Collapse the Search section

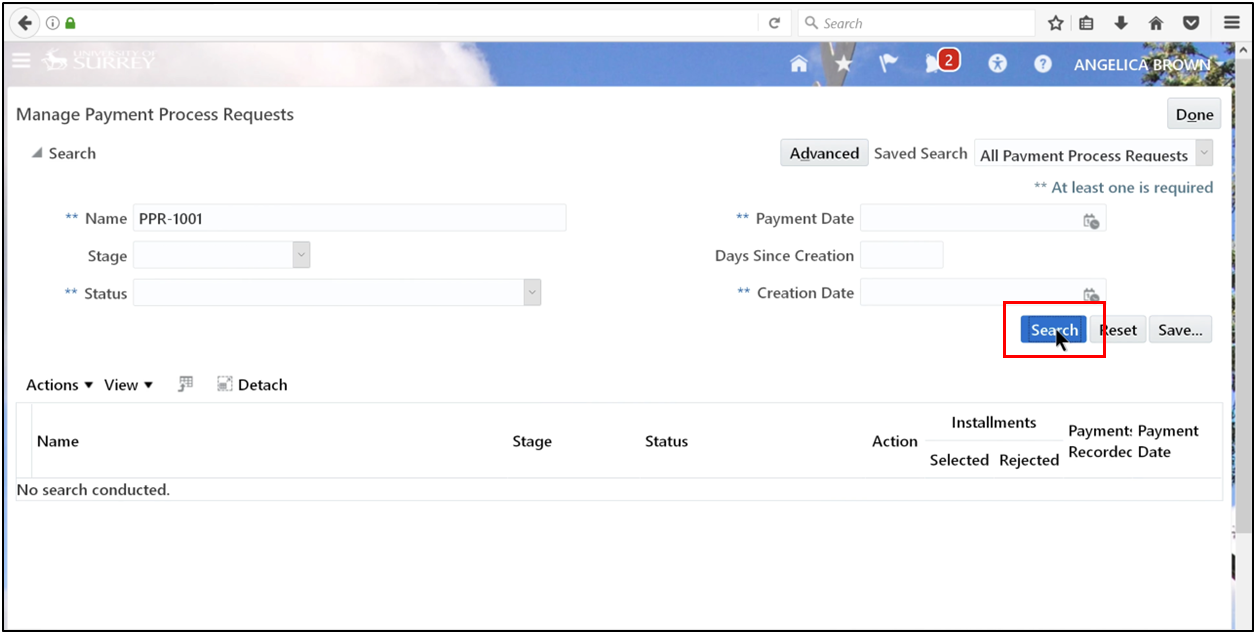(x=35, y=153)
